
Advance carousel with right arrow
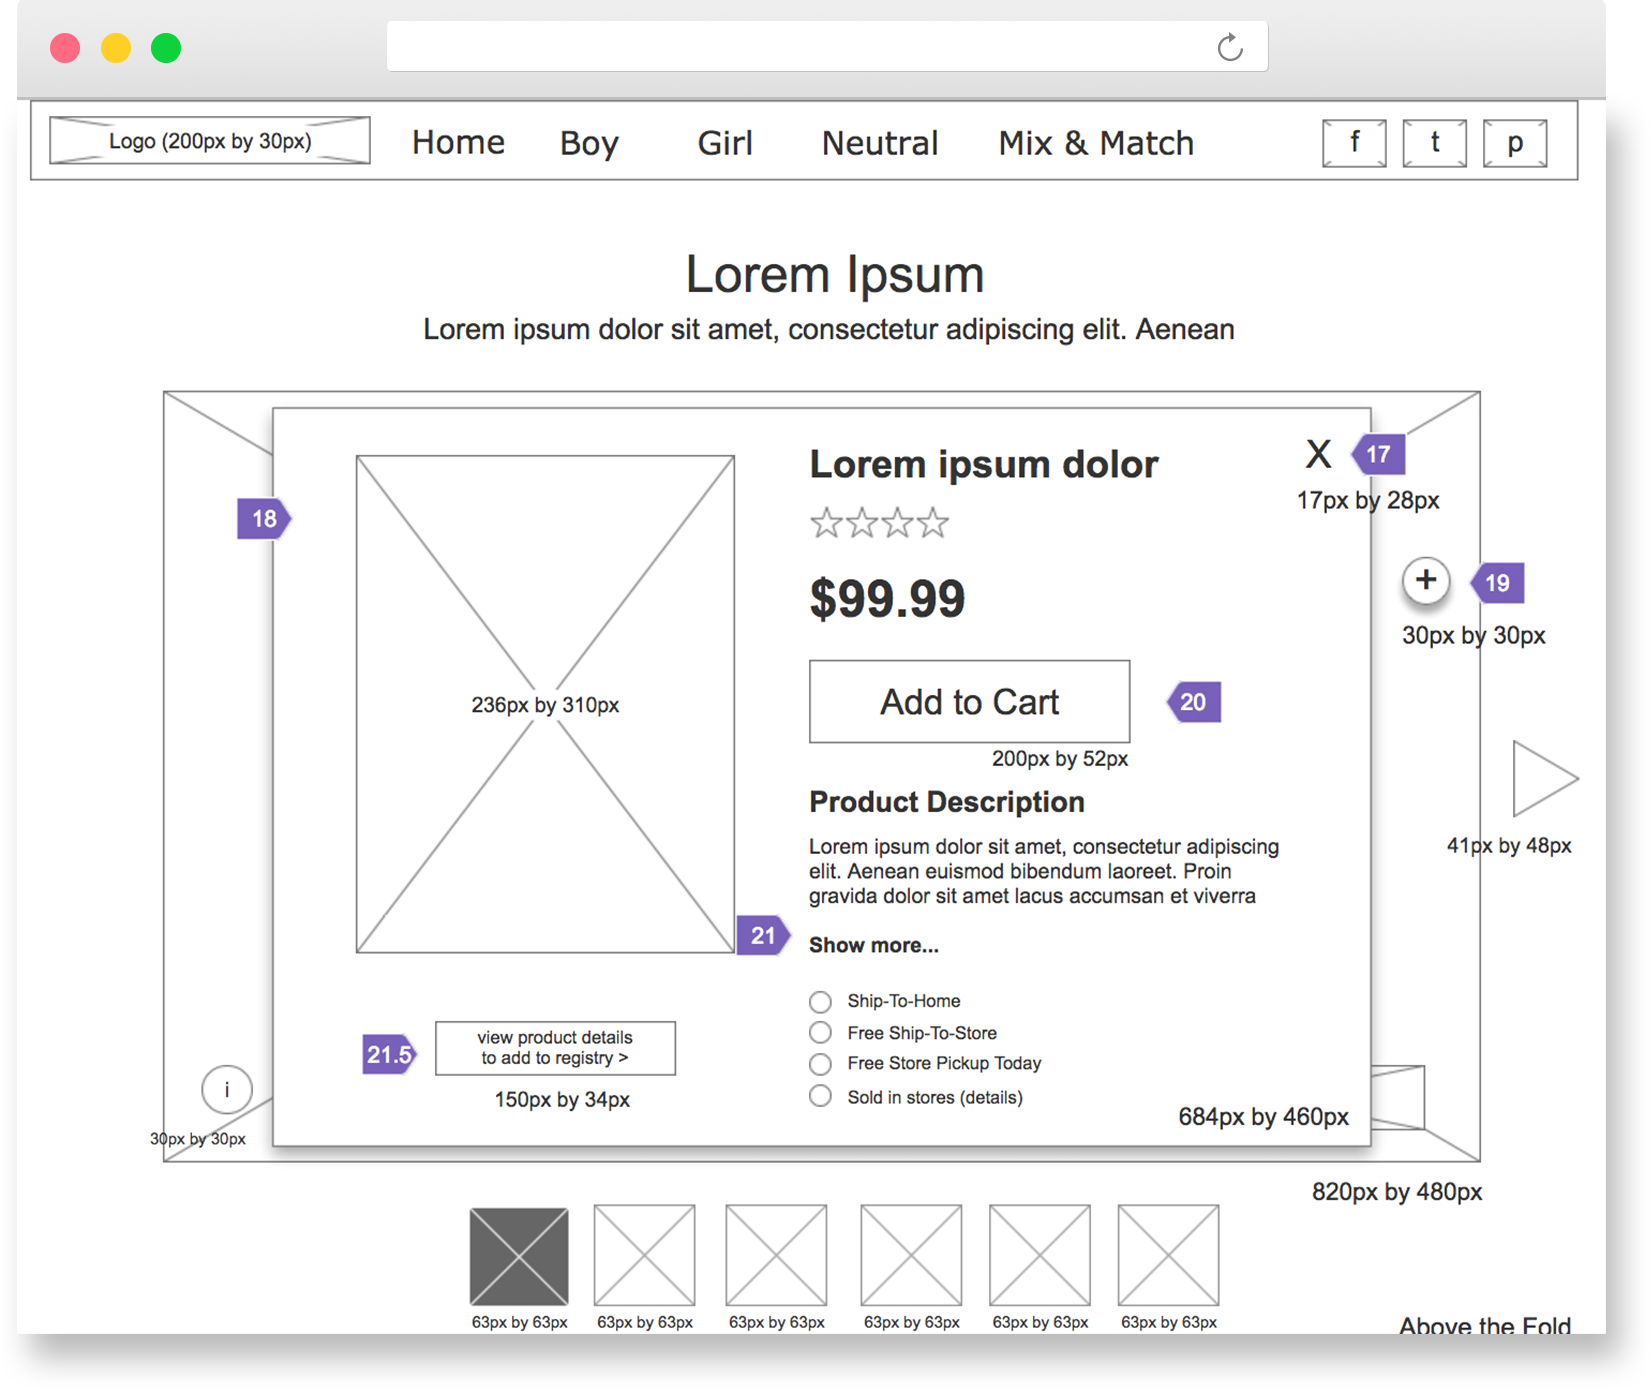click(x=1545, y=778)
